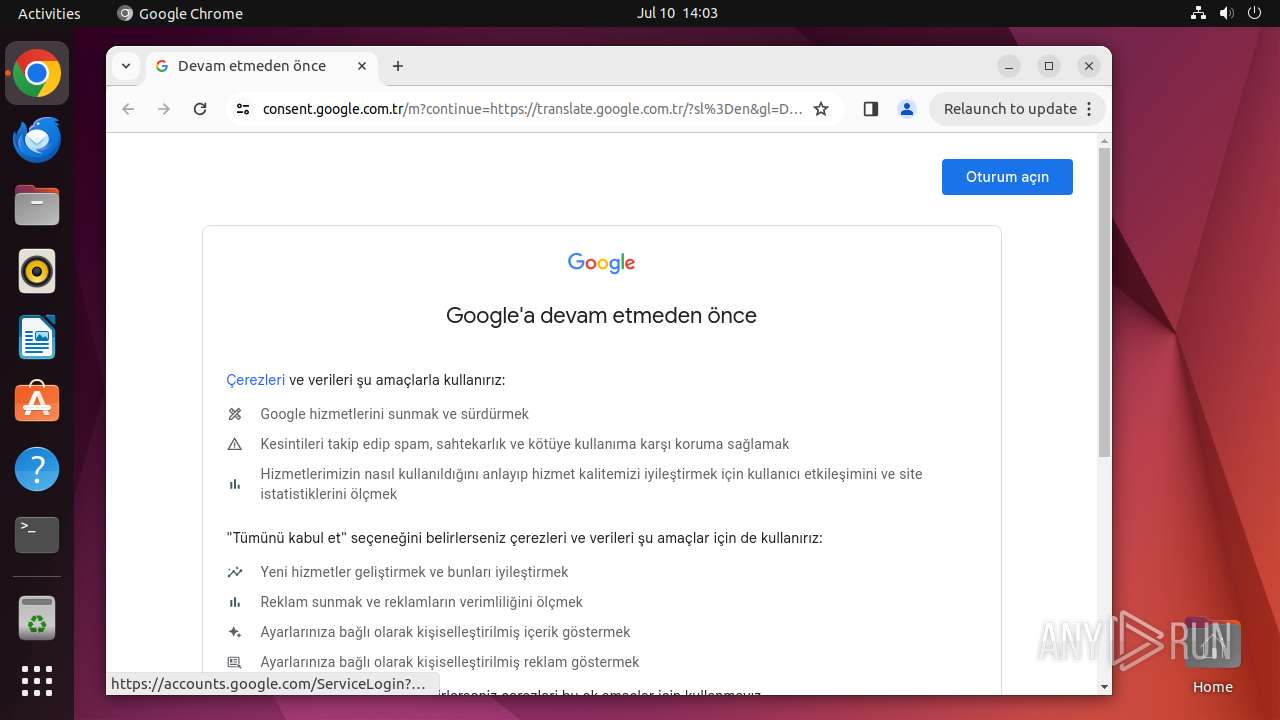
Task: Open the network status icon
Action: (x=1198, y=13)
